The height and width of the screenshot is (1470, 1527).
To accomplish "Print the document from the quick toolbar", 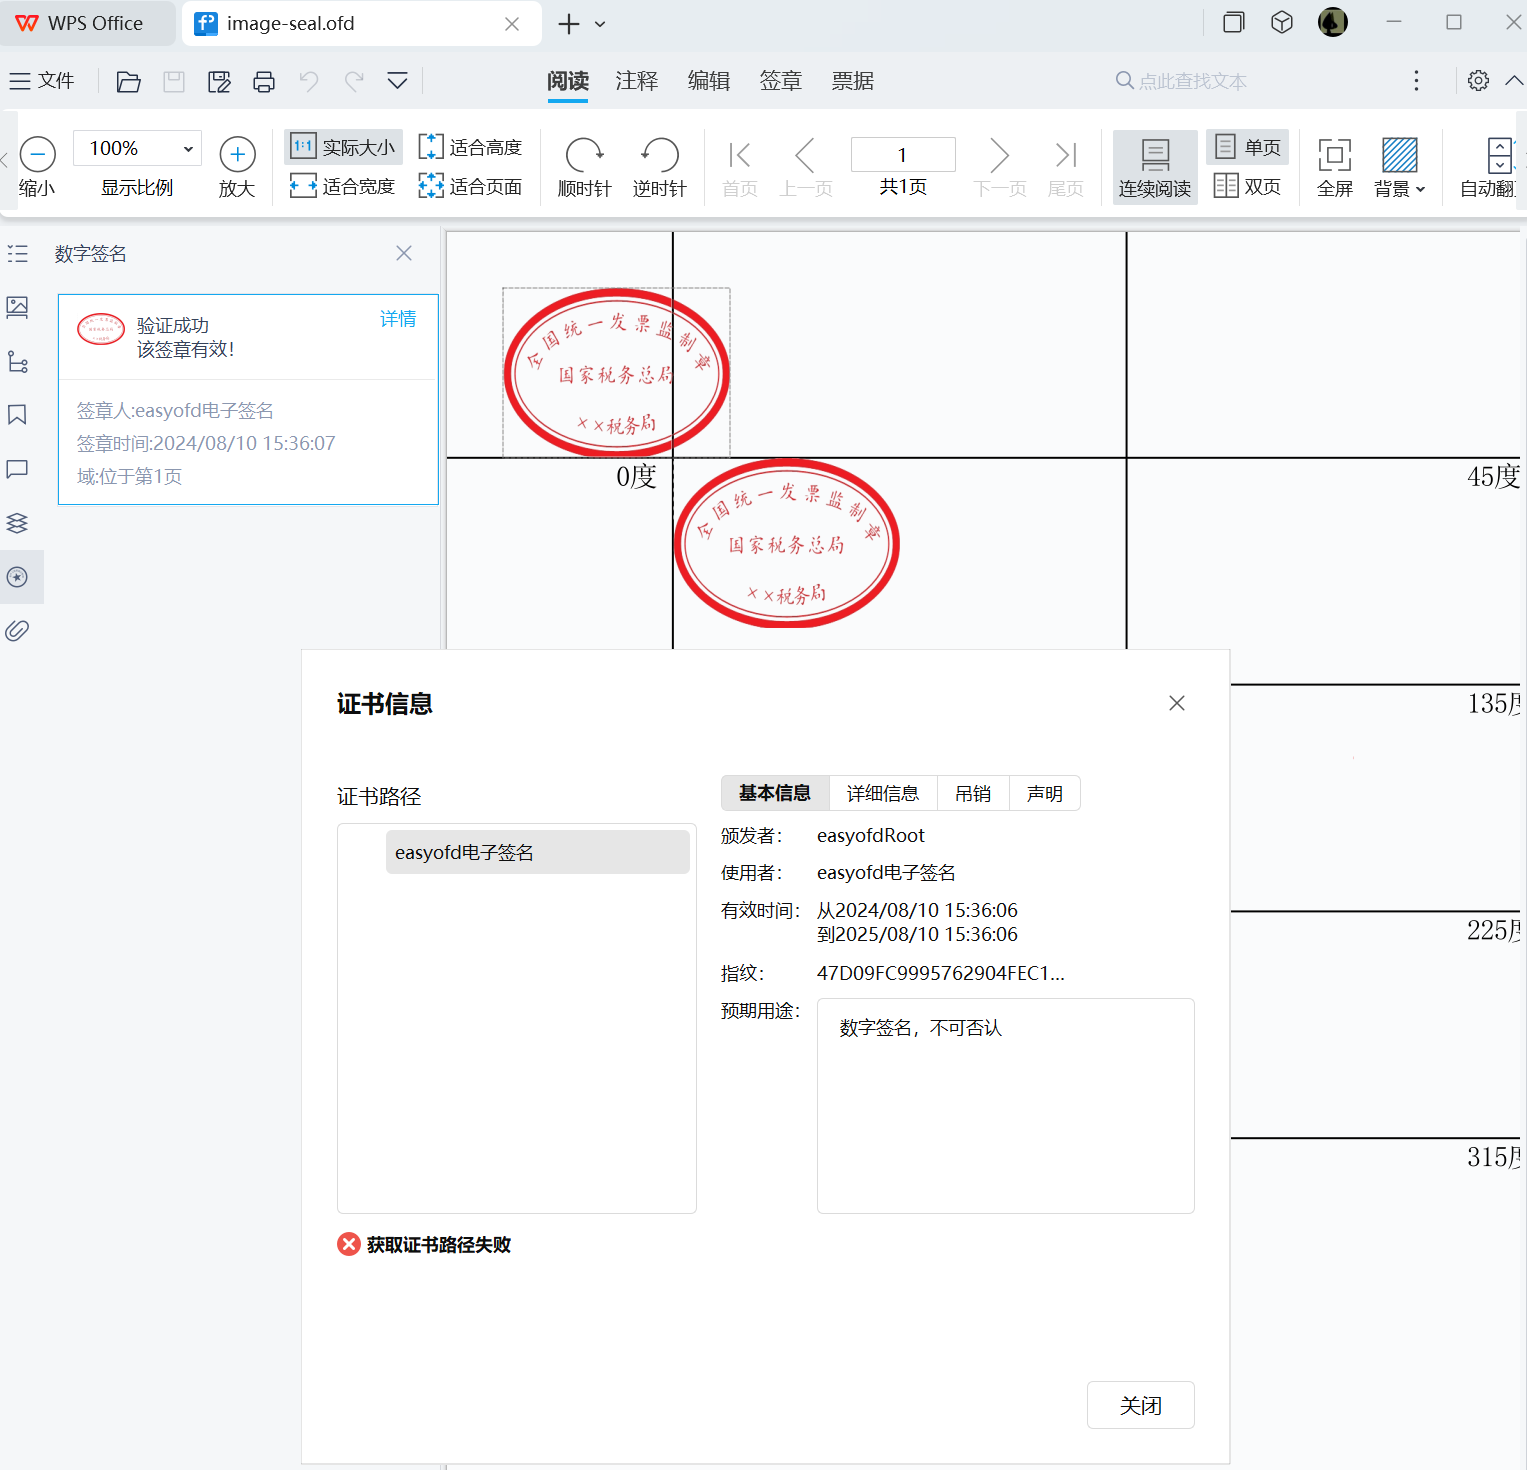I will (264, 81).
